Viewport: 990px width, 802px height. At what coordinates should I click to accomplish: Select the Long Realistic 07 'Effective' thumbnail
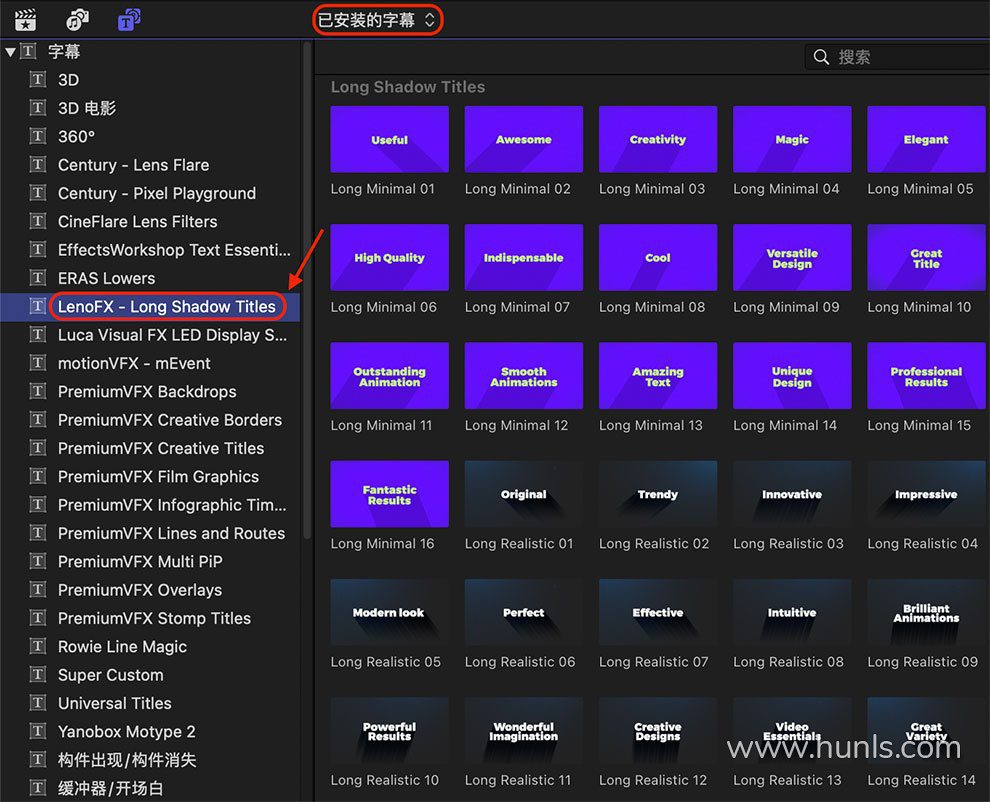(658, 612)
